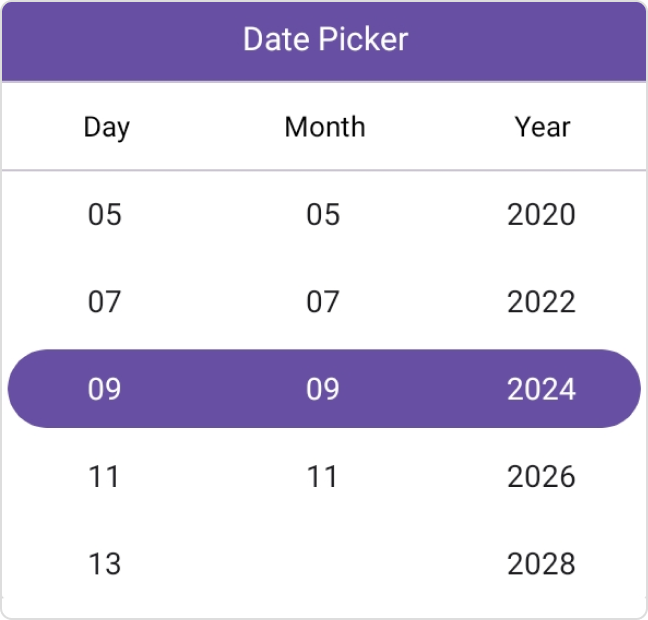Choose day 07 from the Day column

point(105,302)
